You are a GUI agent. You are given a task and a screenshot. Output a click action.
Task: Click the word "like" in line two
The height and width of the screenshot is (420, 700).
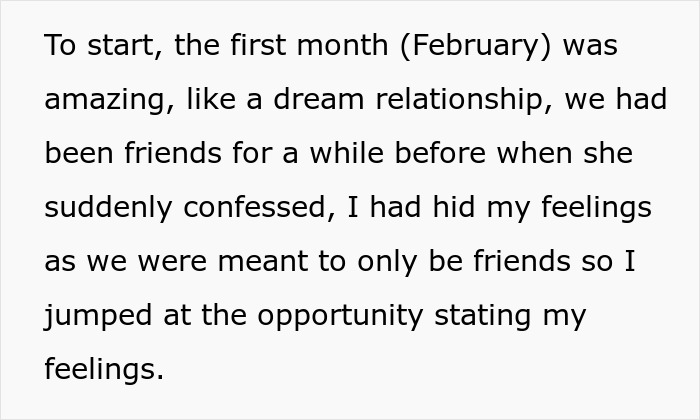tap(211, 98)
